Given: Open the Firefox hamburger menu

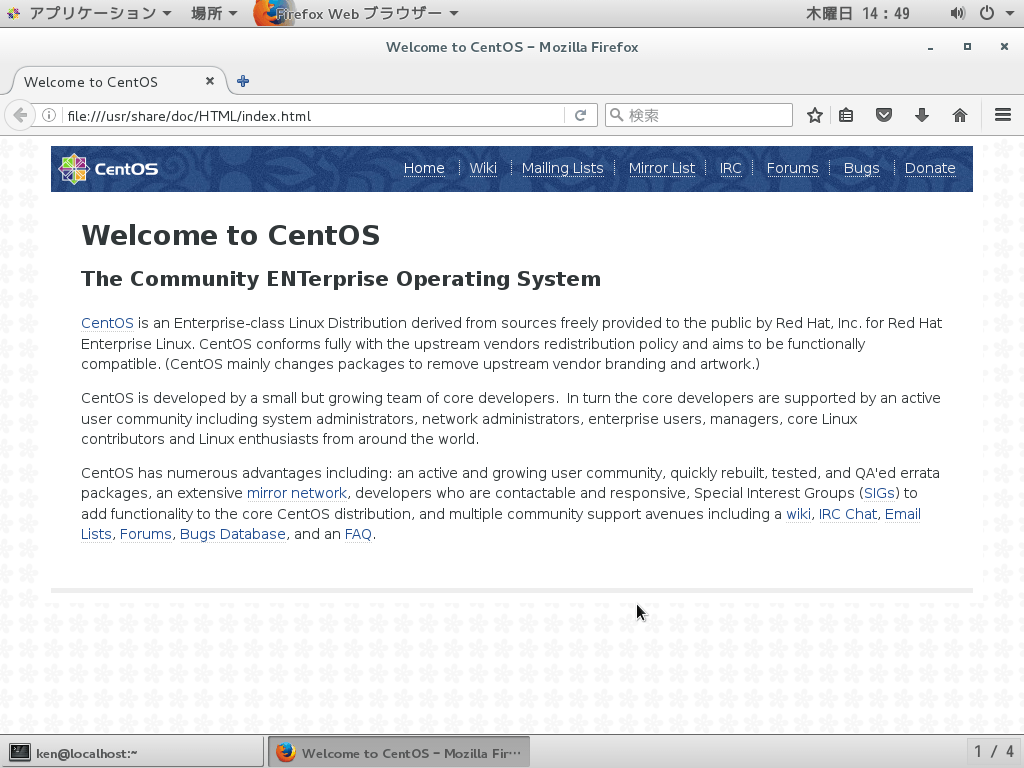Looking at the screenshot, I should pyautogui.click(x=1003, y=115).
